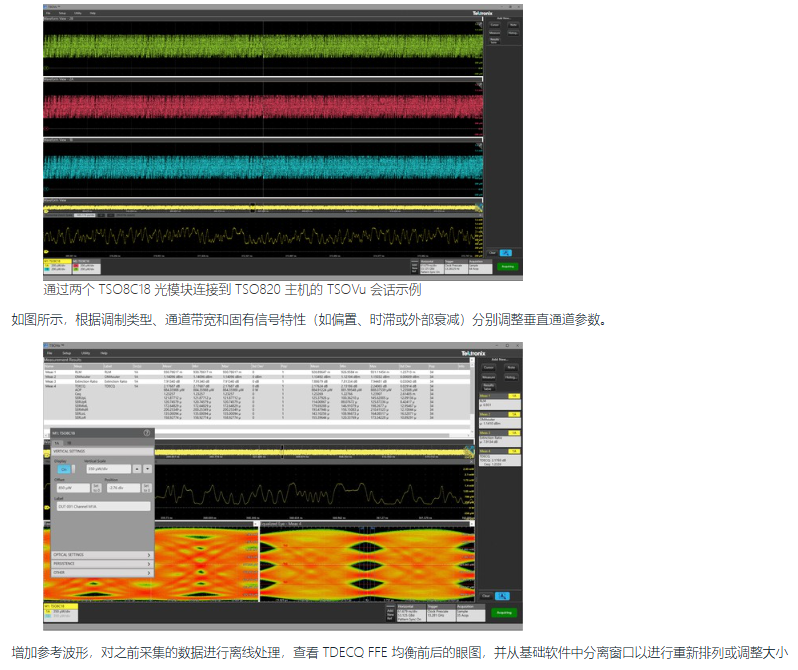Click the results table vertical scrollbar
This screenshot has height=670, width=798.
[x=472, y=397]
